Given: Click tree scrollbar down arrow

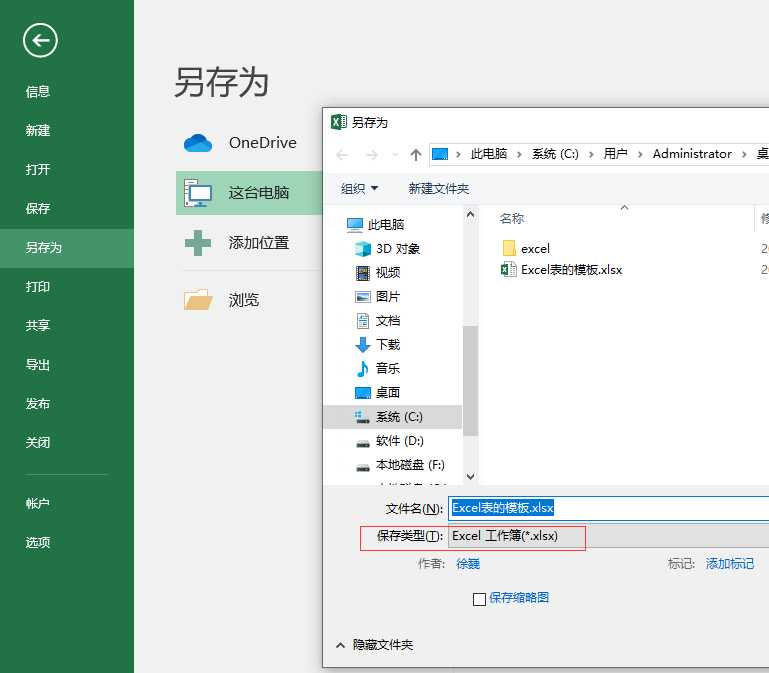Looking at the screenshot, I should [x=470, y=476].
